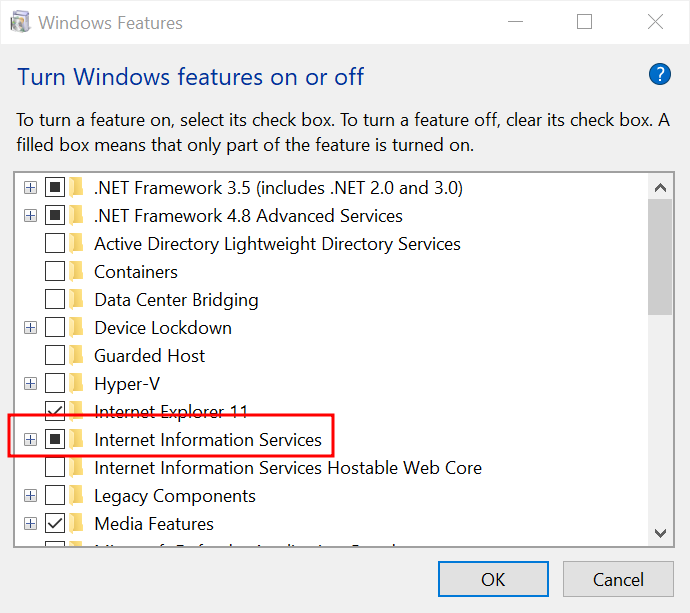Click the Hyper-V folder icon

[x=77, y=384]
